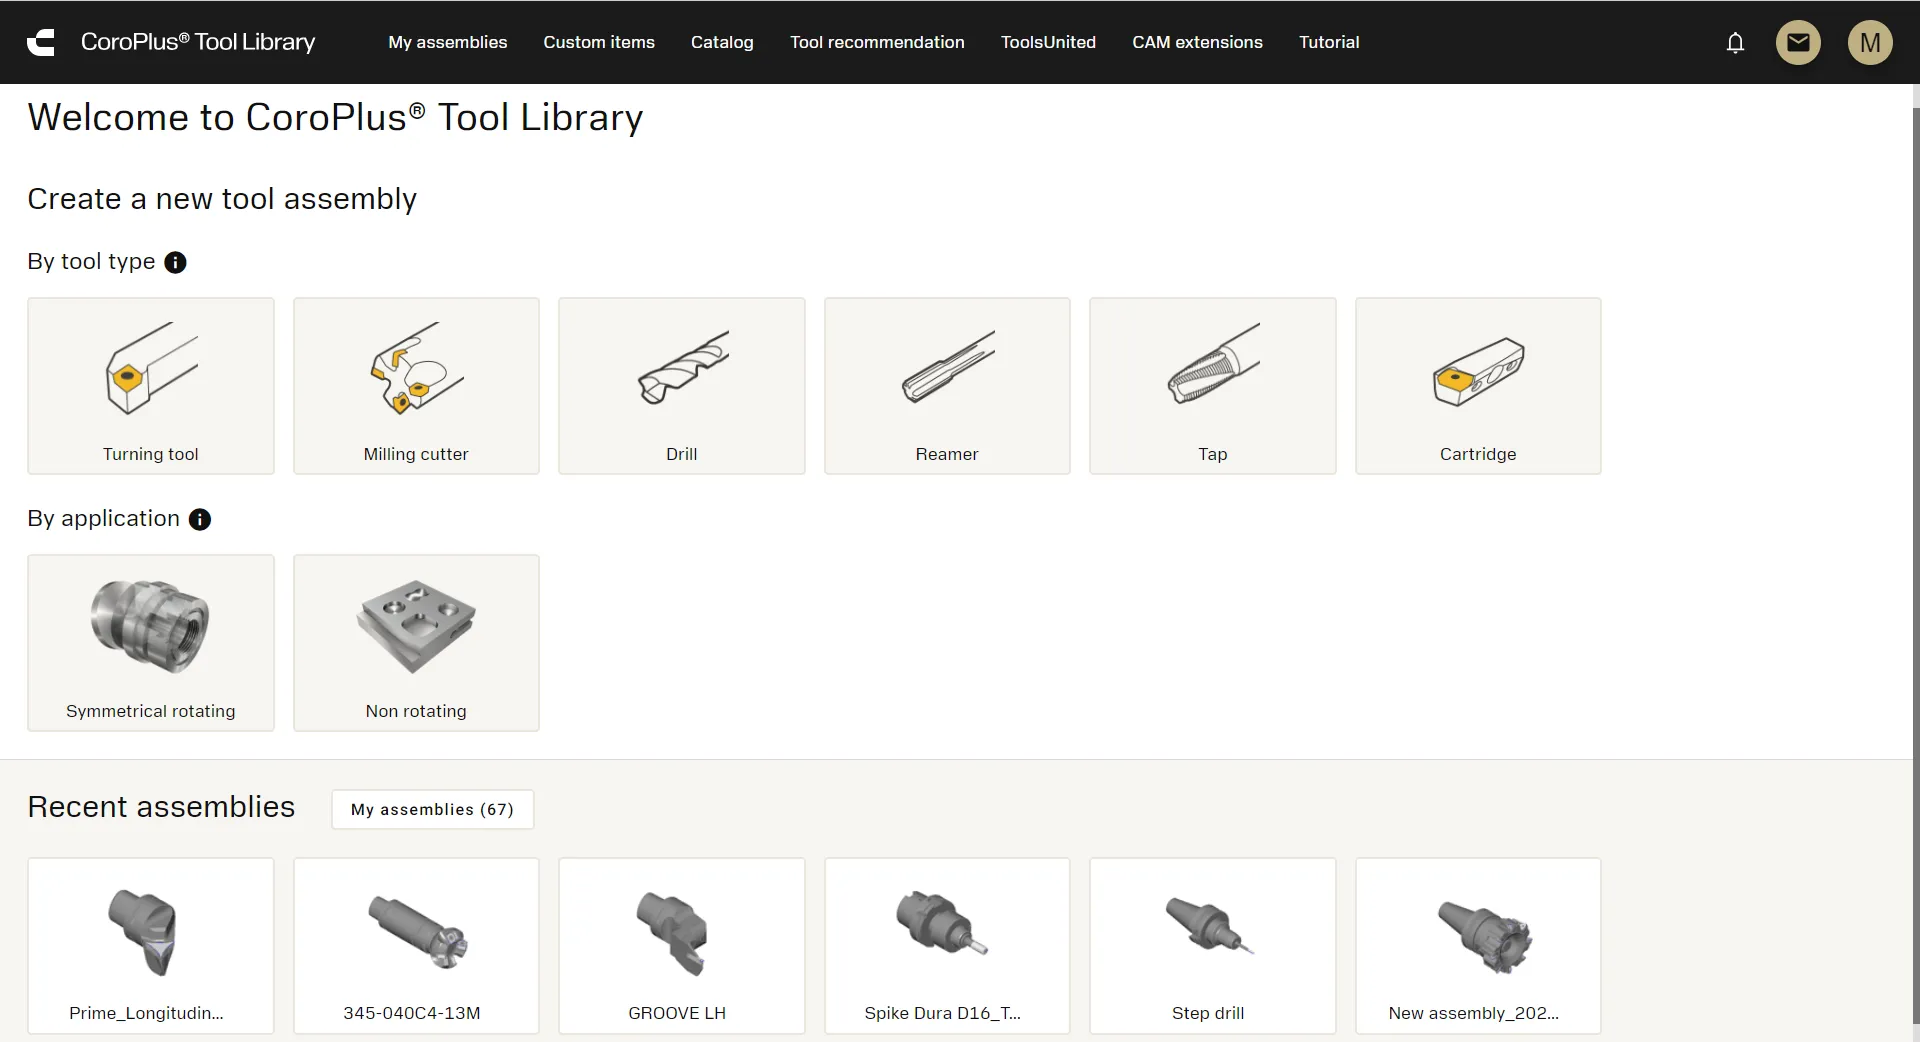Pick the Drill tool type
Screen dimensions: 1920x1042
(x=681, y=386)
